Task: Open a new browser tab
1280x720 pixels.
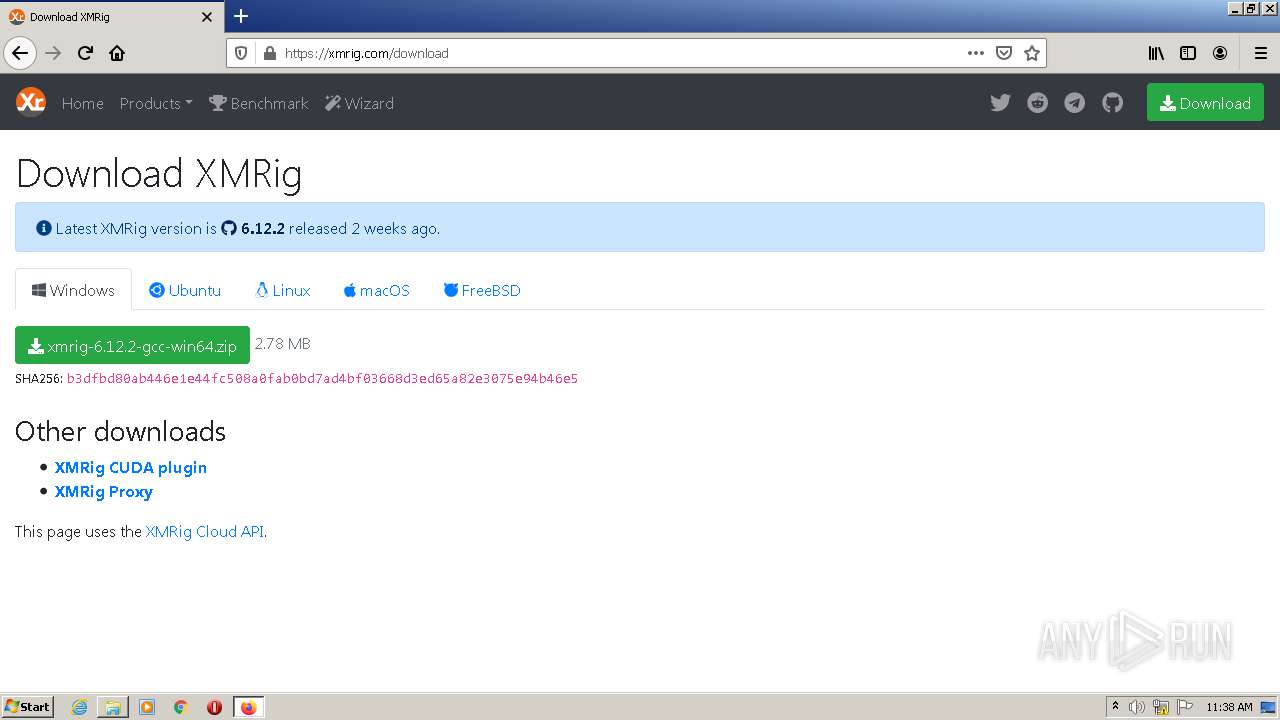Action: click(241, 16)
